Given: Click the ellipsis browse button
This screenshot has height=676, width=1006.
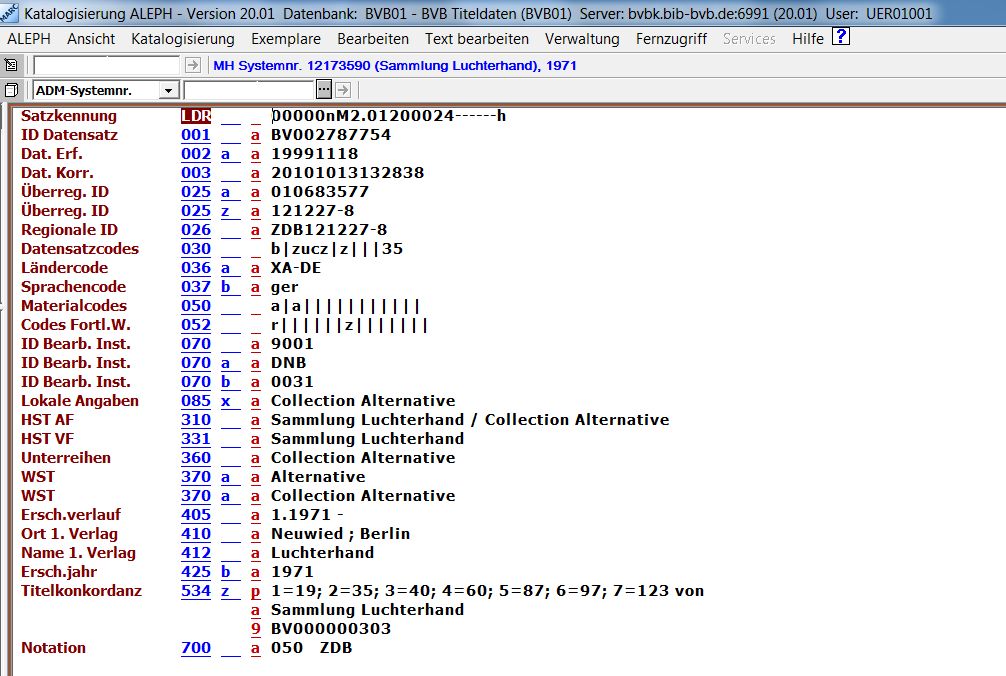Looking at the screenshot, I should pyautogui.click(x=323, y=90).
